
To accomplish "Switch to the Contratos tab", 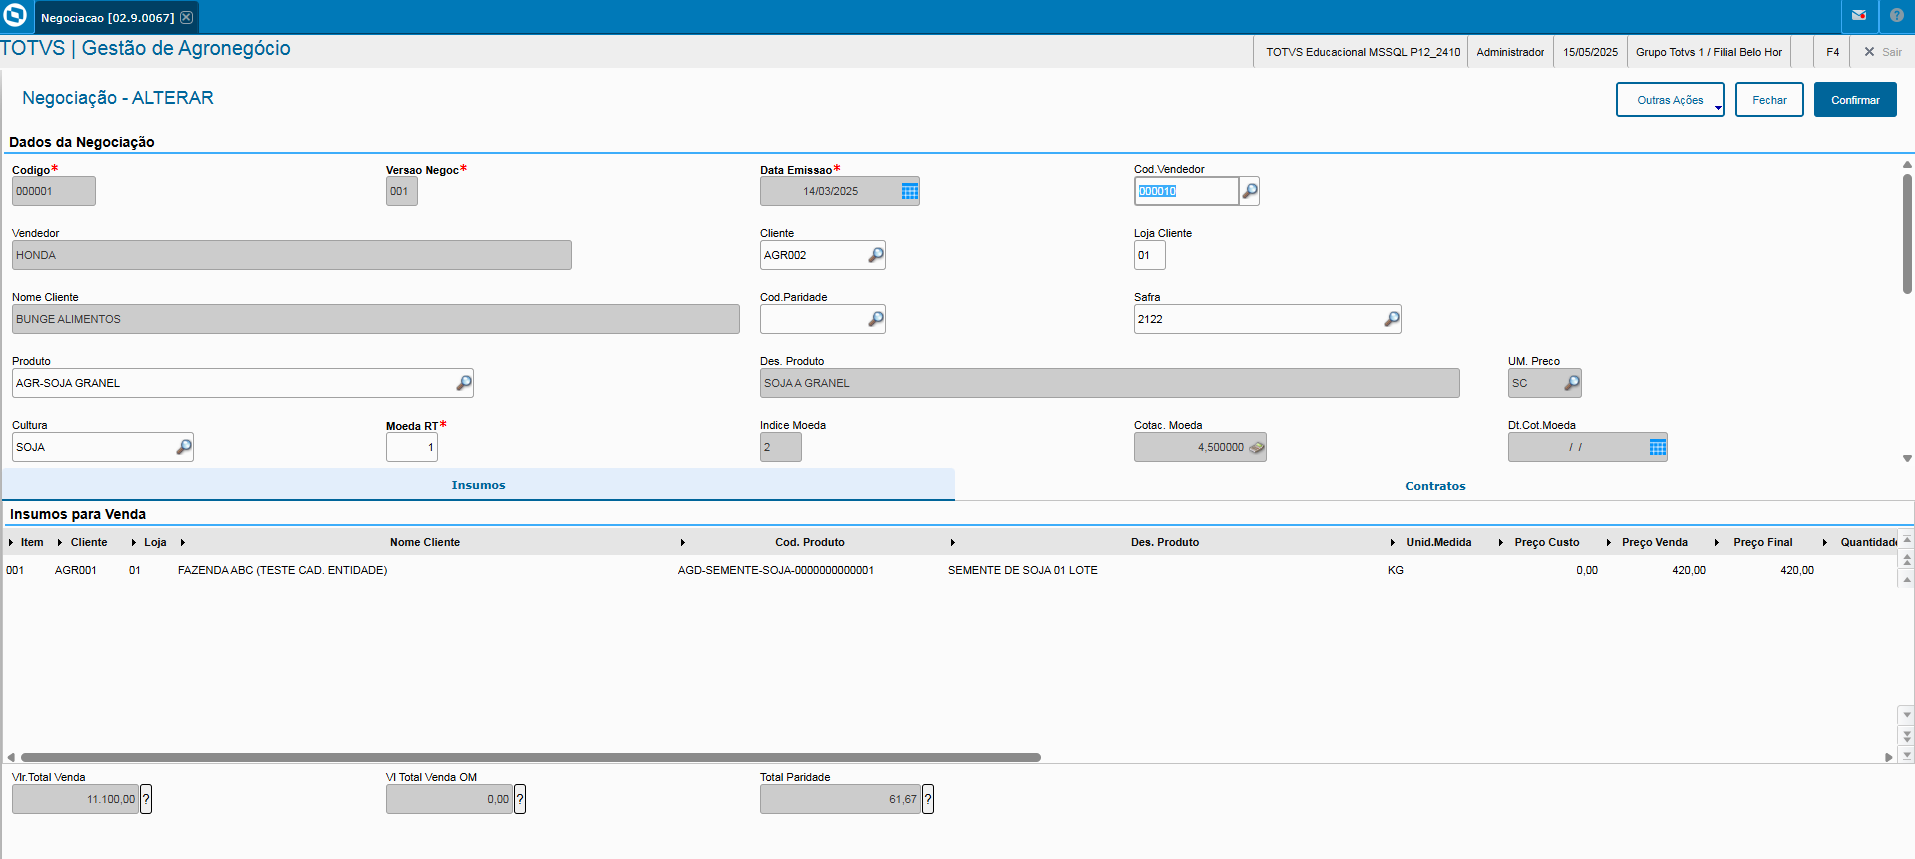I will tap(1435, 486).
